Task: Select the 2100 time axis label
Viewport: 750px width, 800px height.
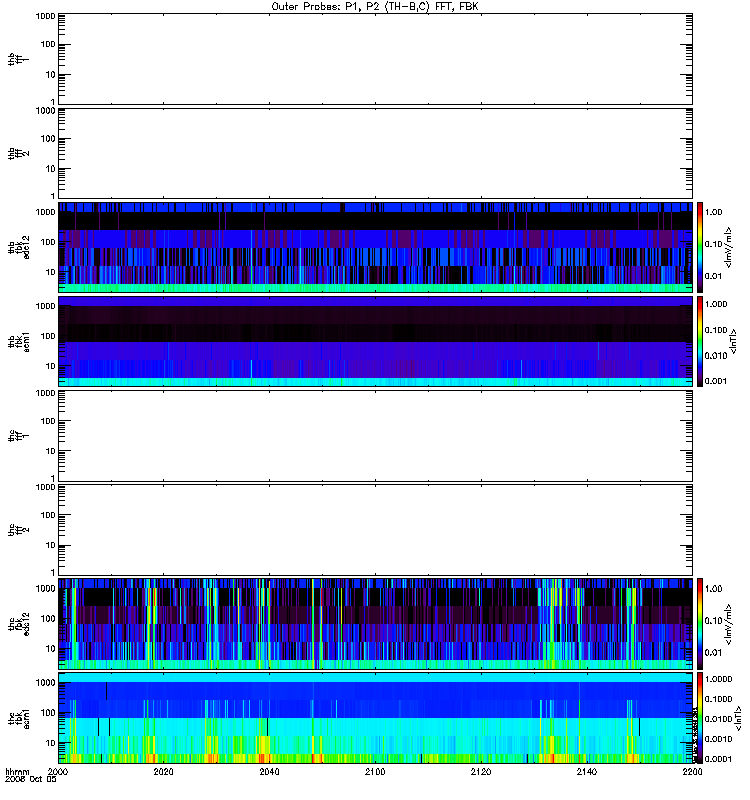Action: (375, 771)
